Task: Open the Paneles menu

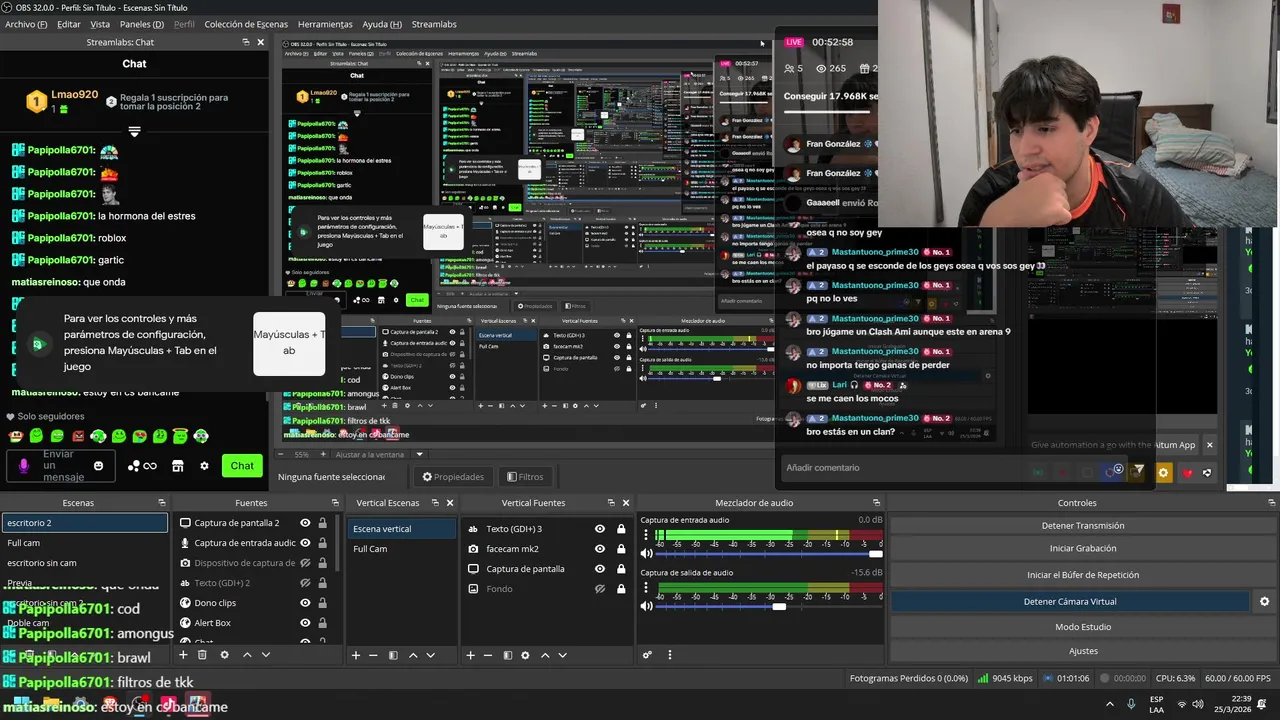Action: pos(142,24)
